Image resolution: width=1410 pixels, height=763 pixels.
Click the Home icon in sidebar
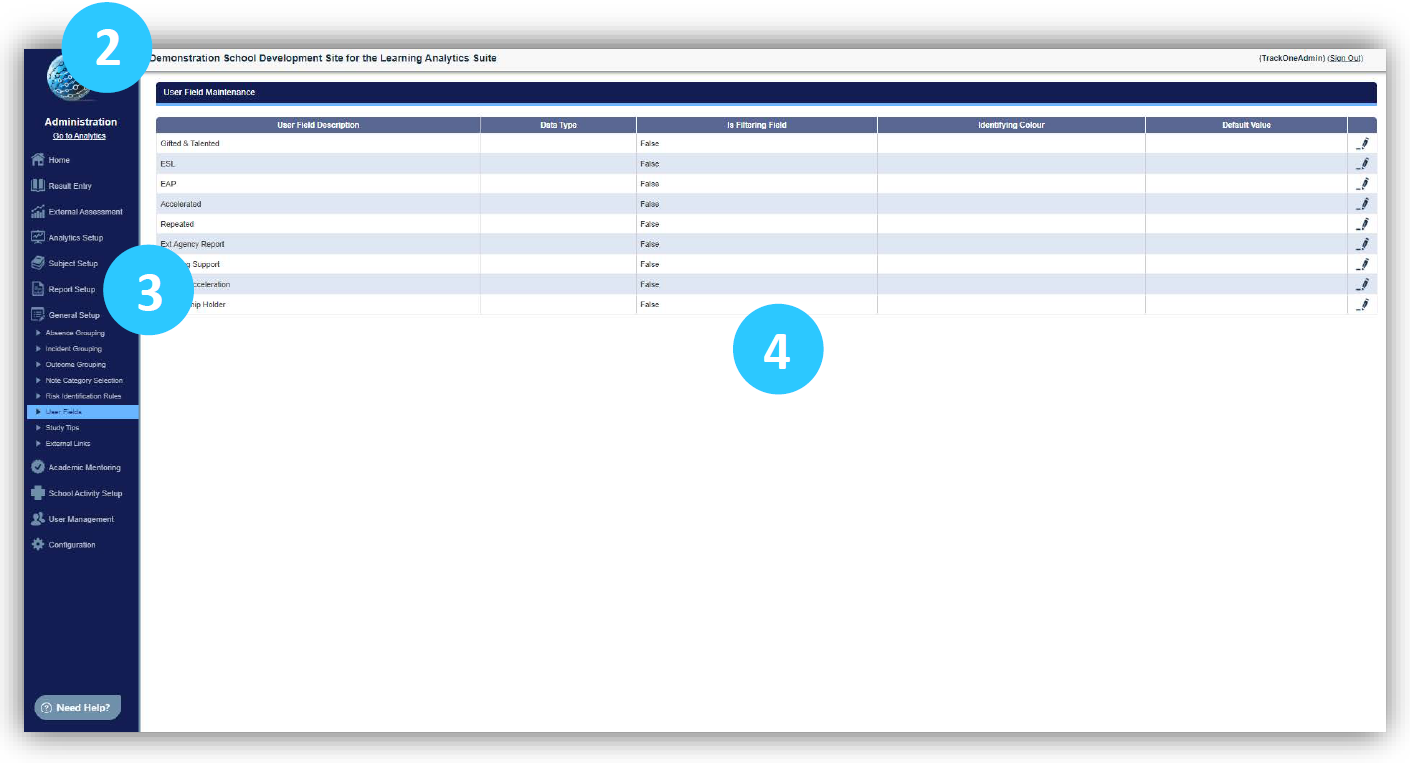pyautogui.click(x=38, y=160)
